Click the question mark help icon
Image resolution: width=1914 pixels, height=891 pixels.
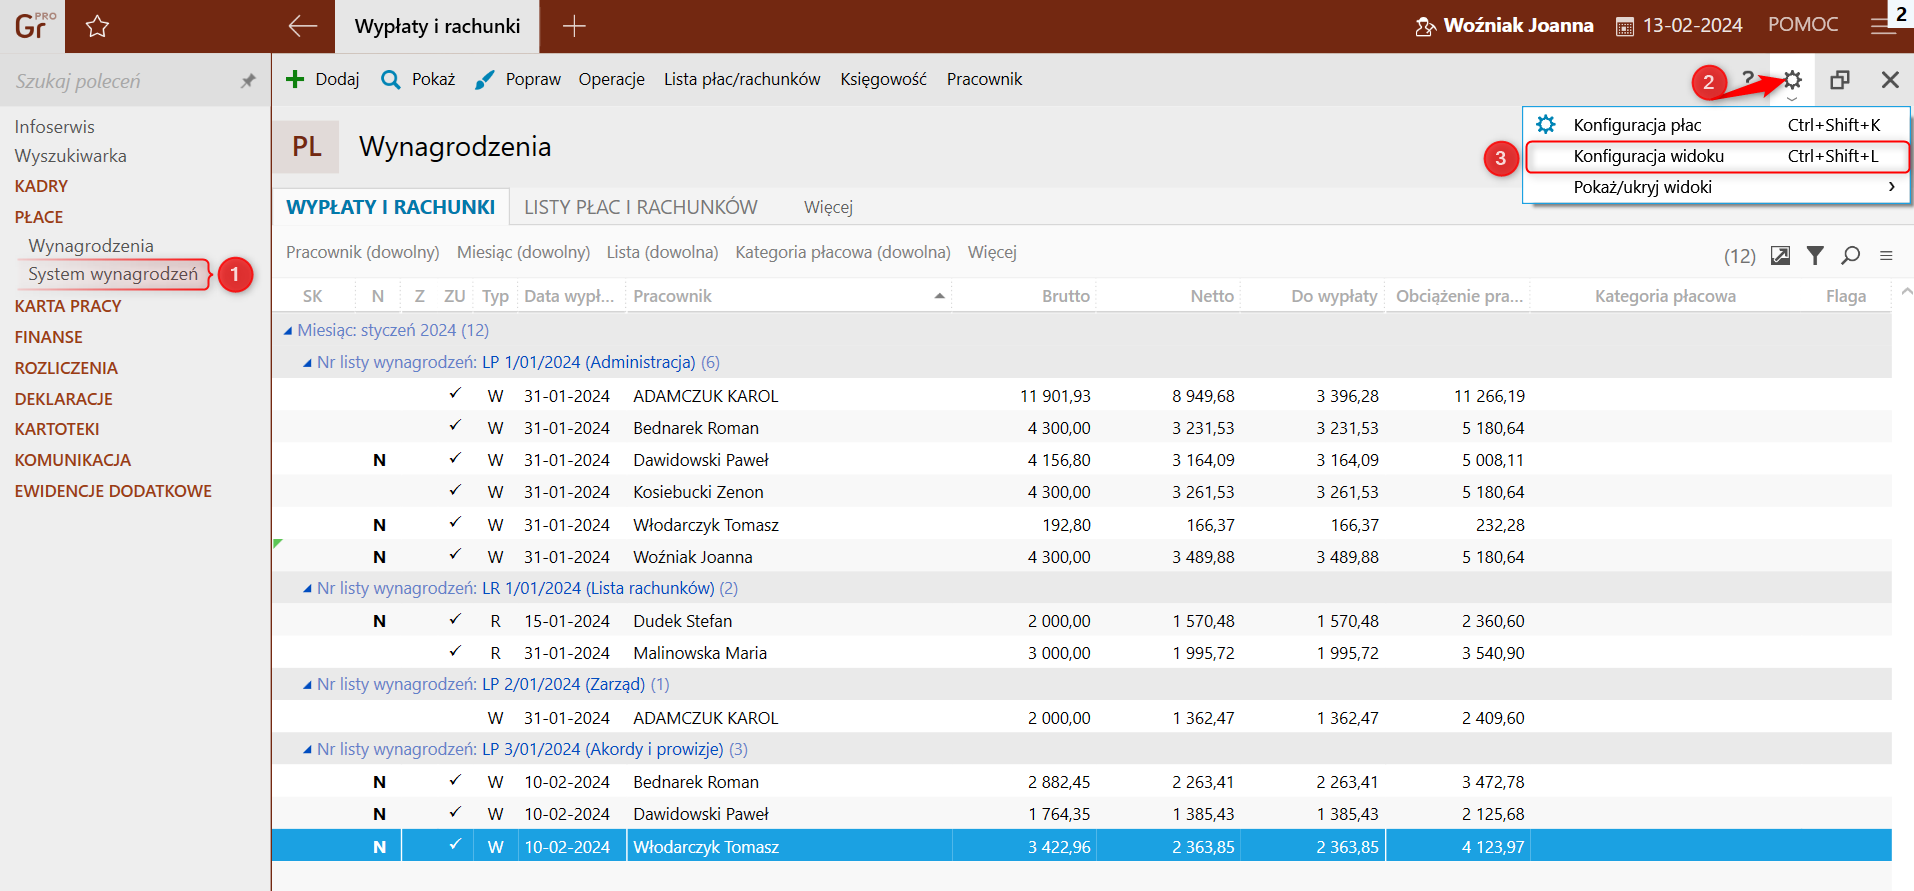[x=1747, y=79]
